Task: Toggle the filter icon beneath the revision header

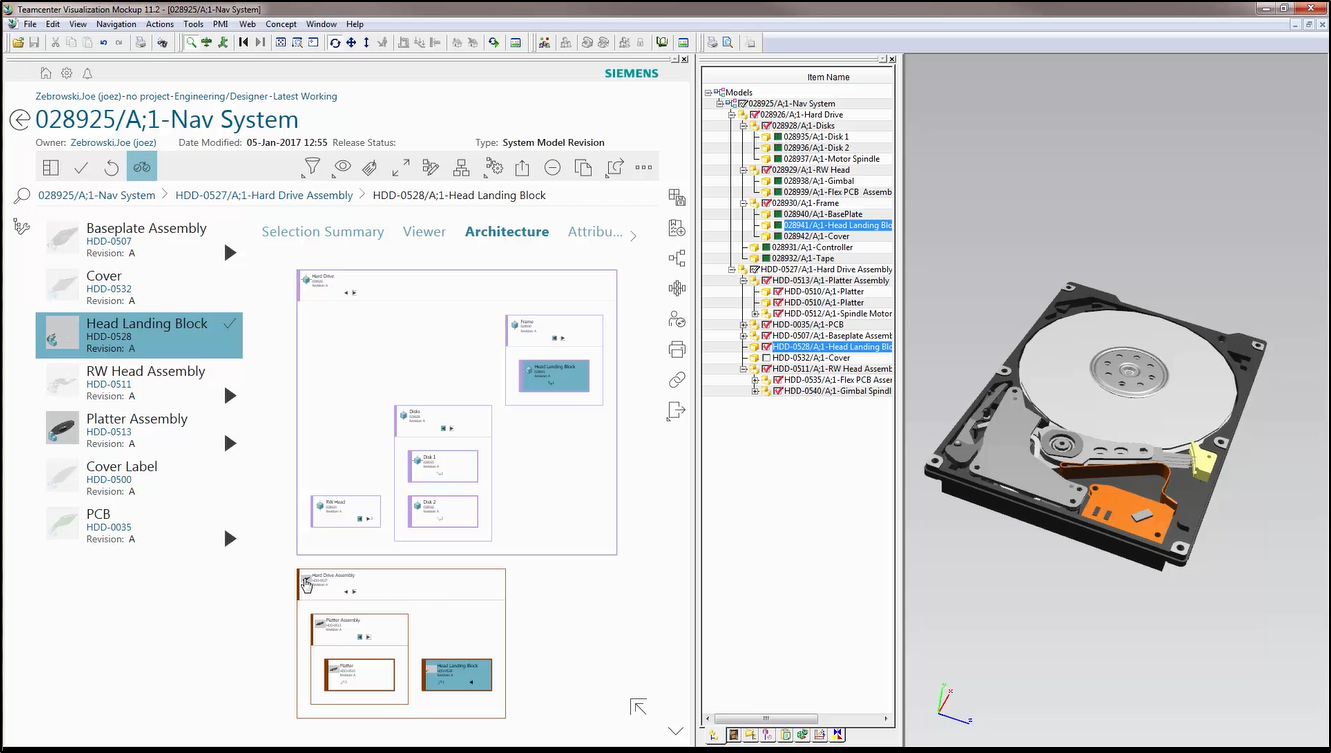Action: click(312, 167)
